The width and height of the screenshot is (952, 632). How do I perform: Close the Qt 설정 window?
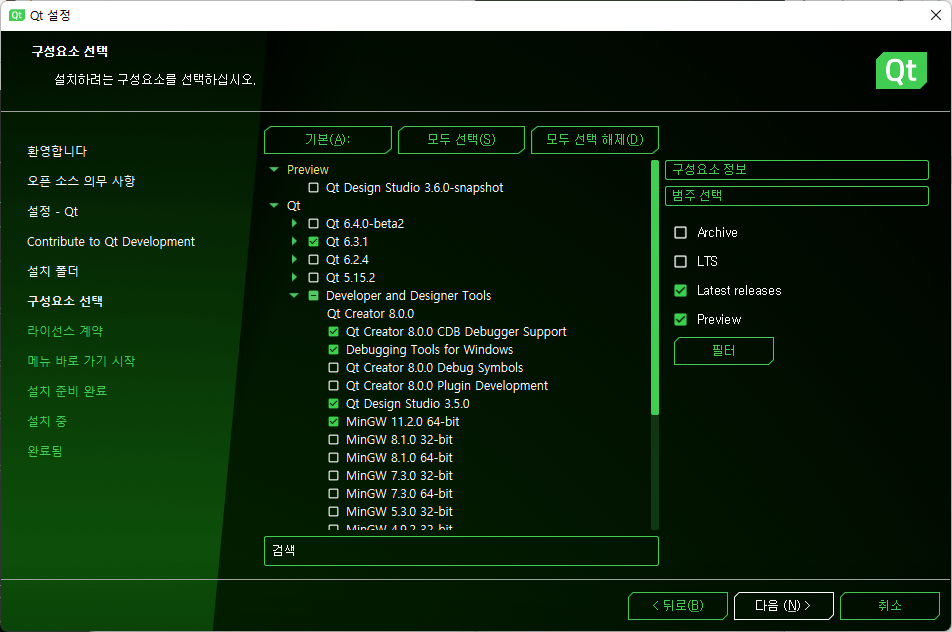point(936,15)
